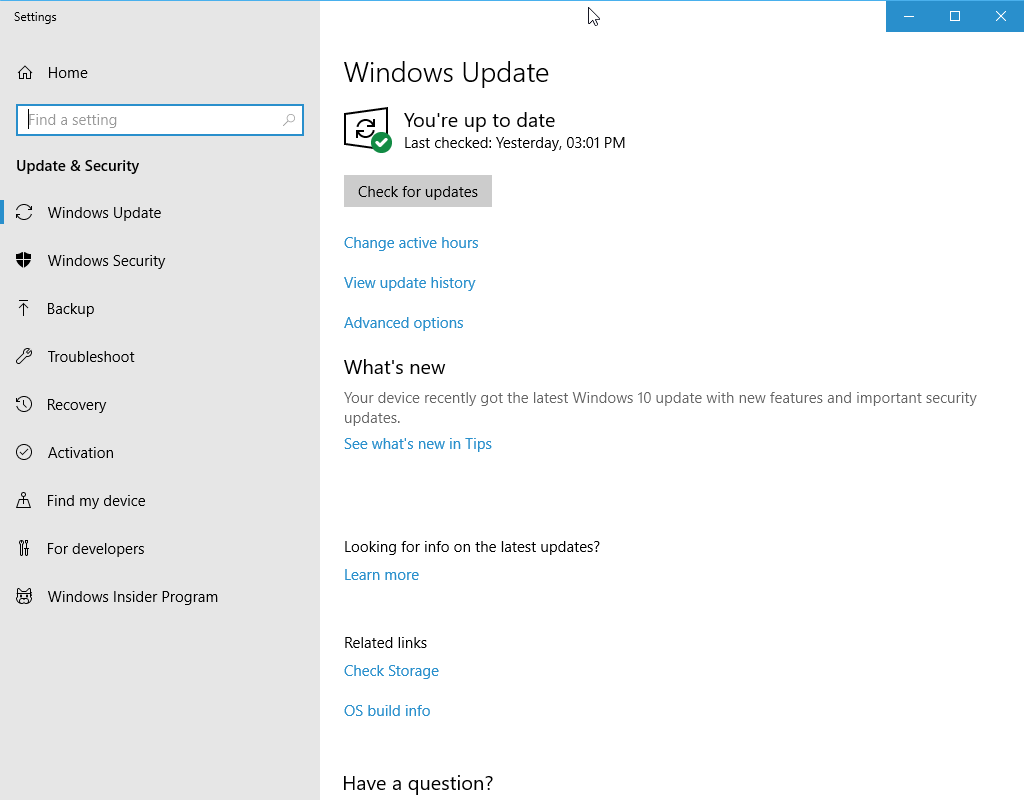
Task: Click the Windows Update sync arrows icon
Action: click(24, 212)
